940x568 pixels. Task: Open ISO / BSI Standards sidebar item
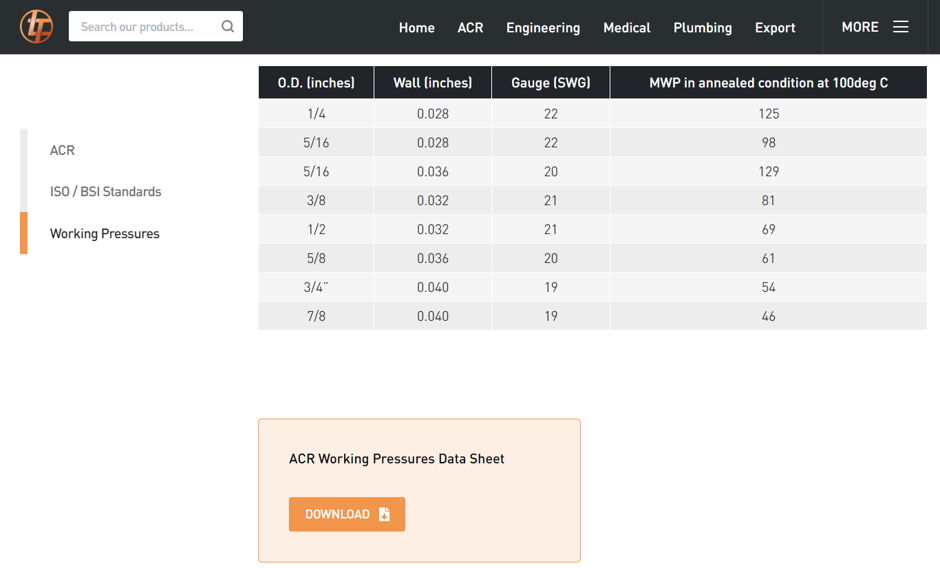pos(106,191)
